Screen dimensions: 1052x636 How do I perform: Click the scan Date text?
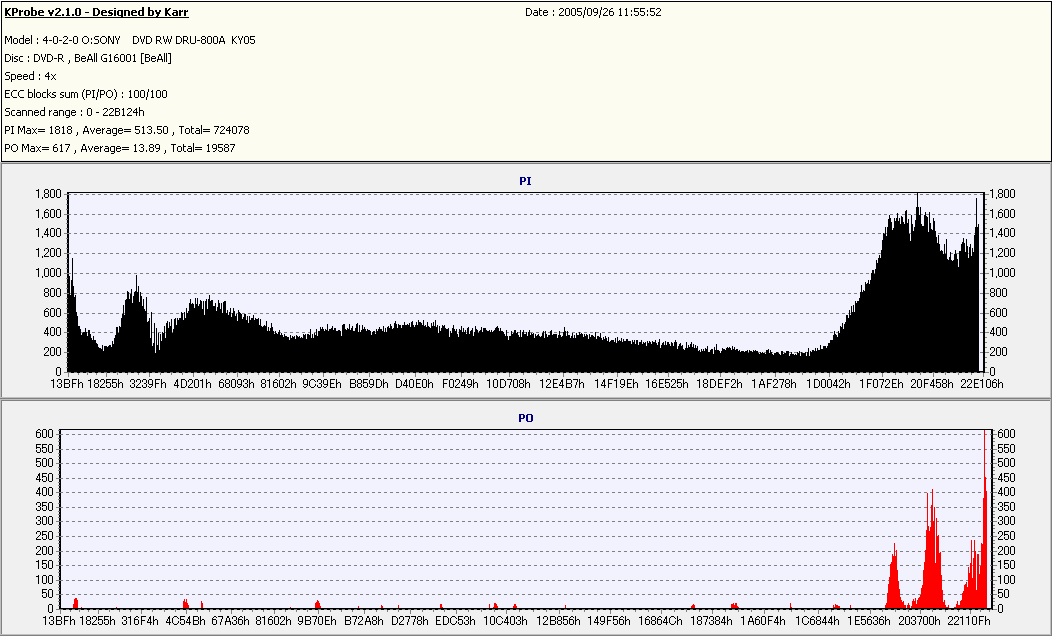(593, 12)
